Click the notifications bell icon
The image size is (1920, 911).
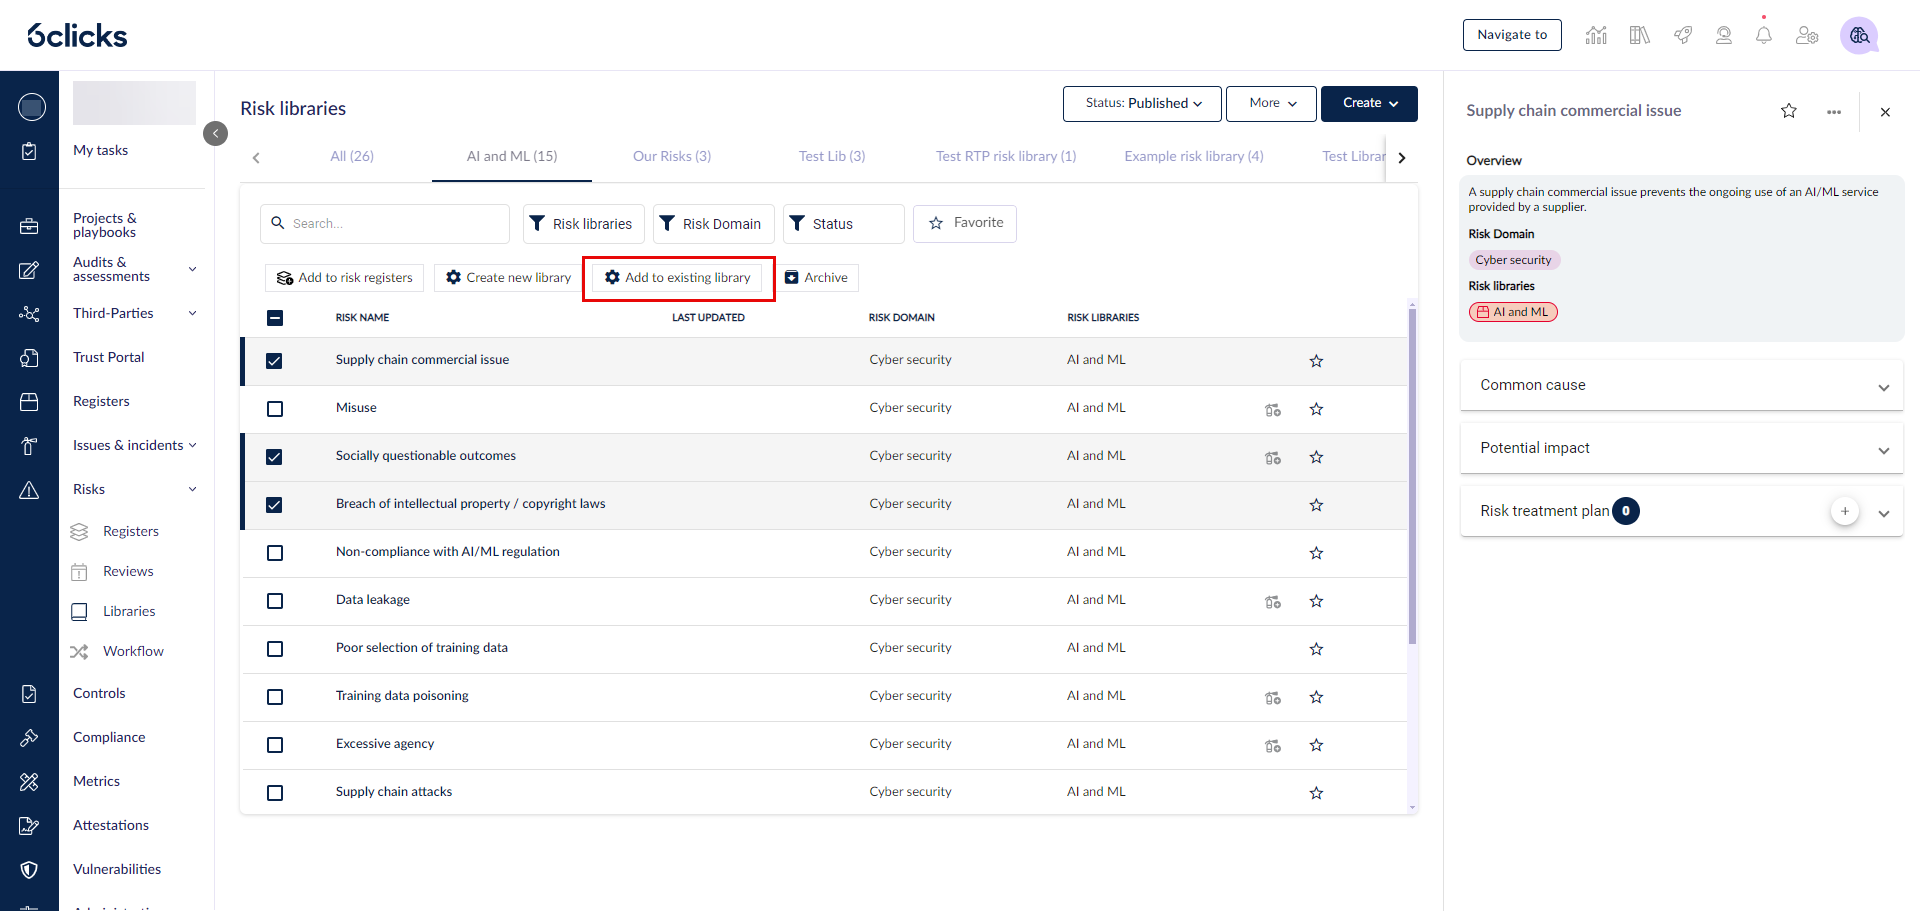coord(1763,36)
